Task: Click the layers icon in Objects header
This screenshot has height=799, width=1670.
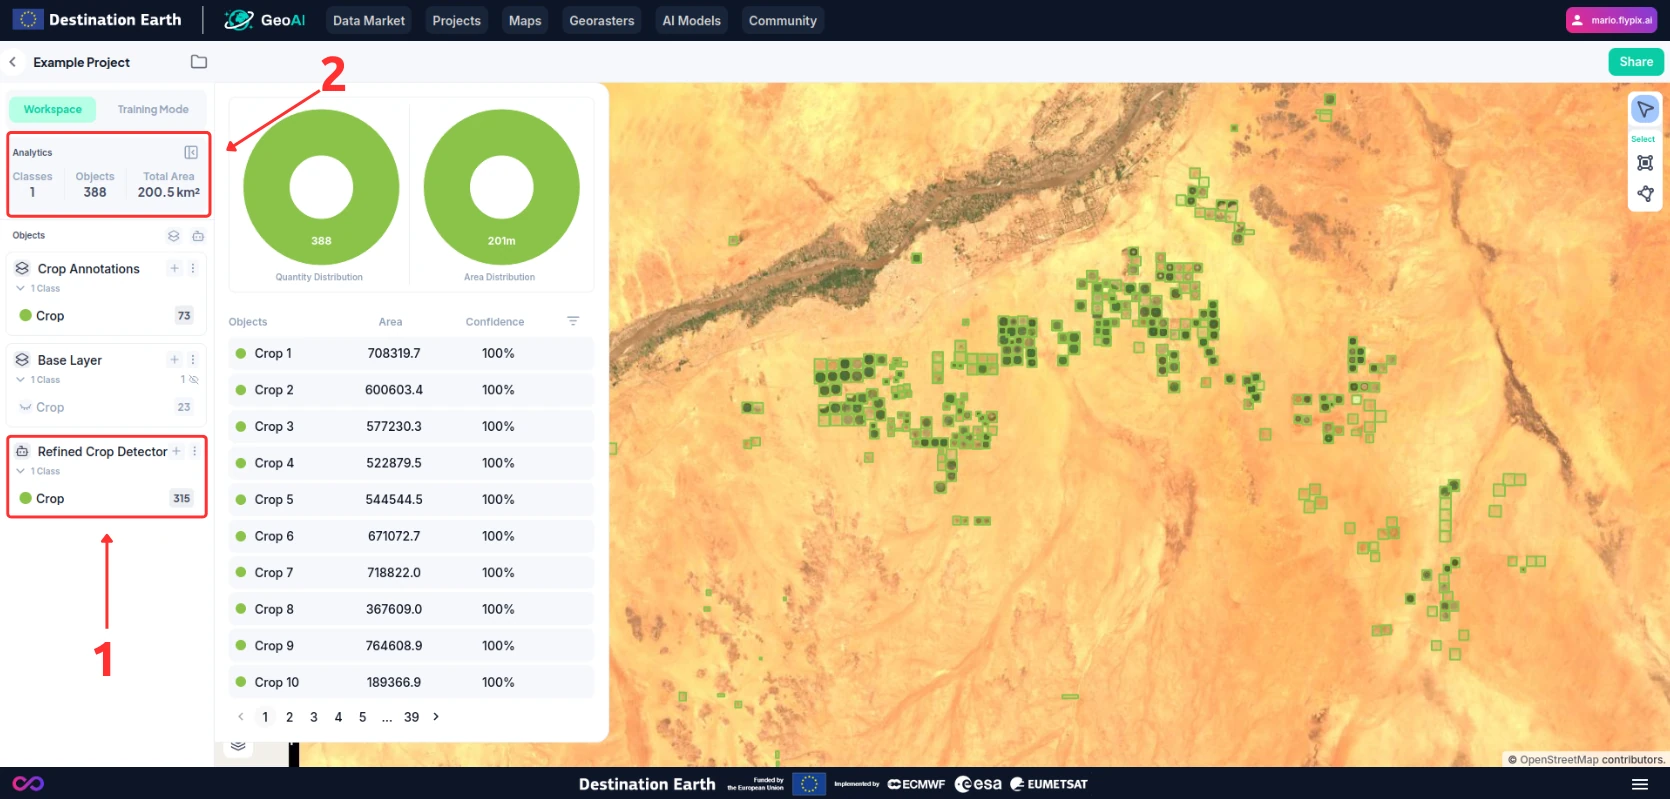Action: 174,236
